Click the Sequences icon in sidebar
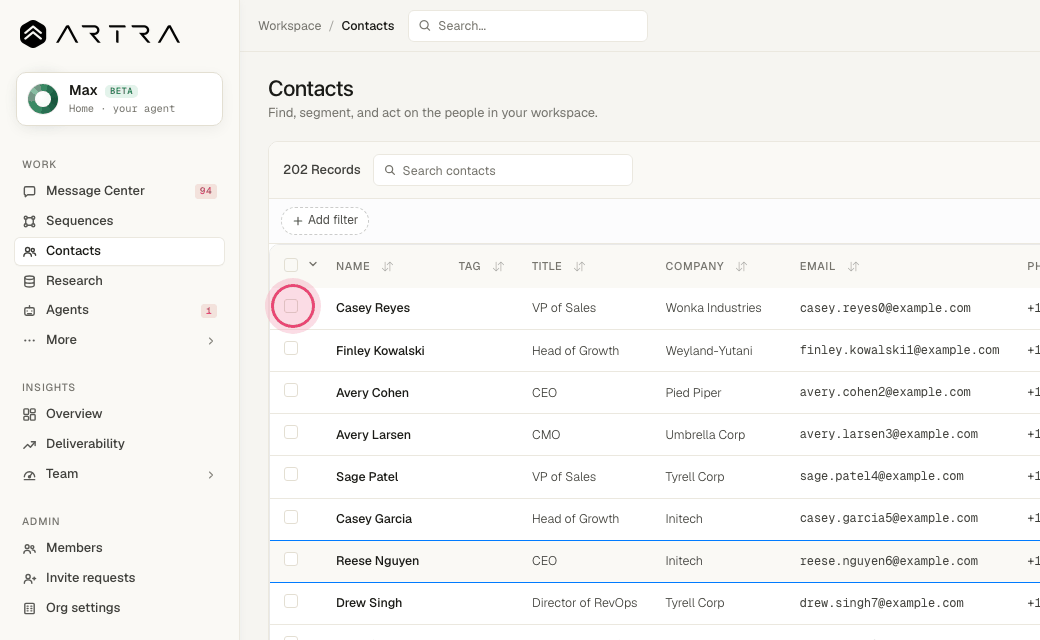This screenshot has height=640, width=1040. (x=29, y=221)
